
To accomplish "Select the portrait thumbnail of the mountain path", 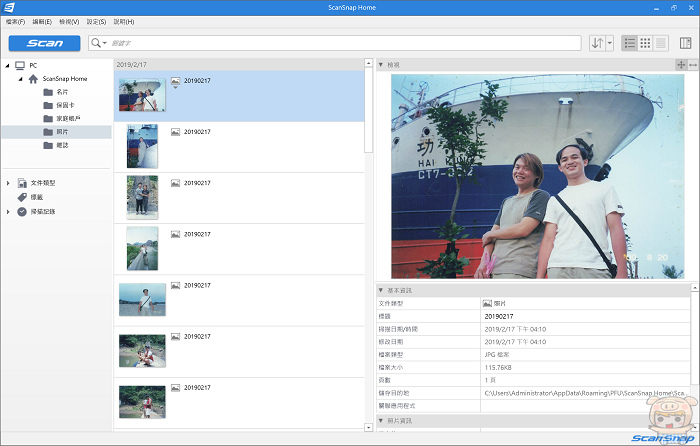I will pos(142,248).
